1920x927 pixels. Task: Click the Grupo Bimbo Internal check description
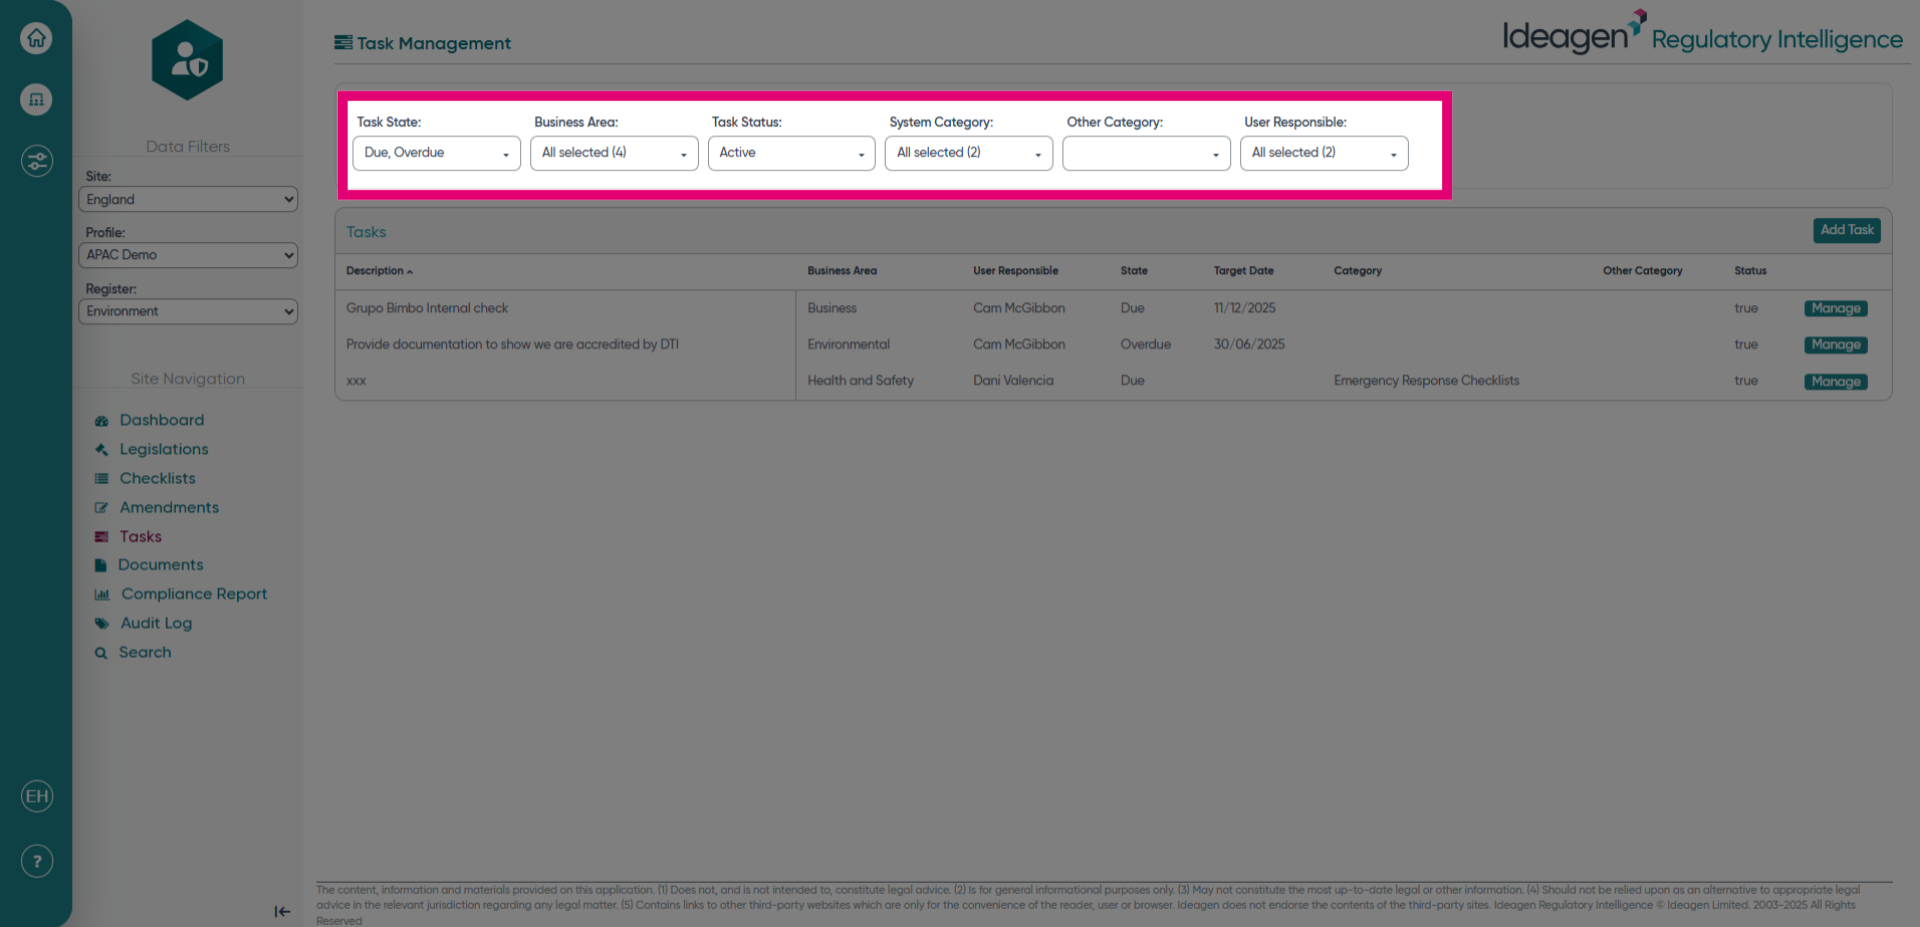click(x=427, y=308)
